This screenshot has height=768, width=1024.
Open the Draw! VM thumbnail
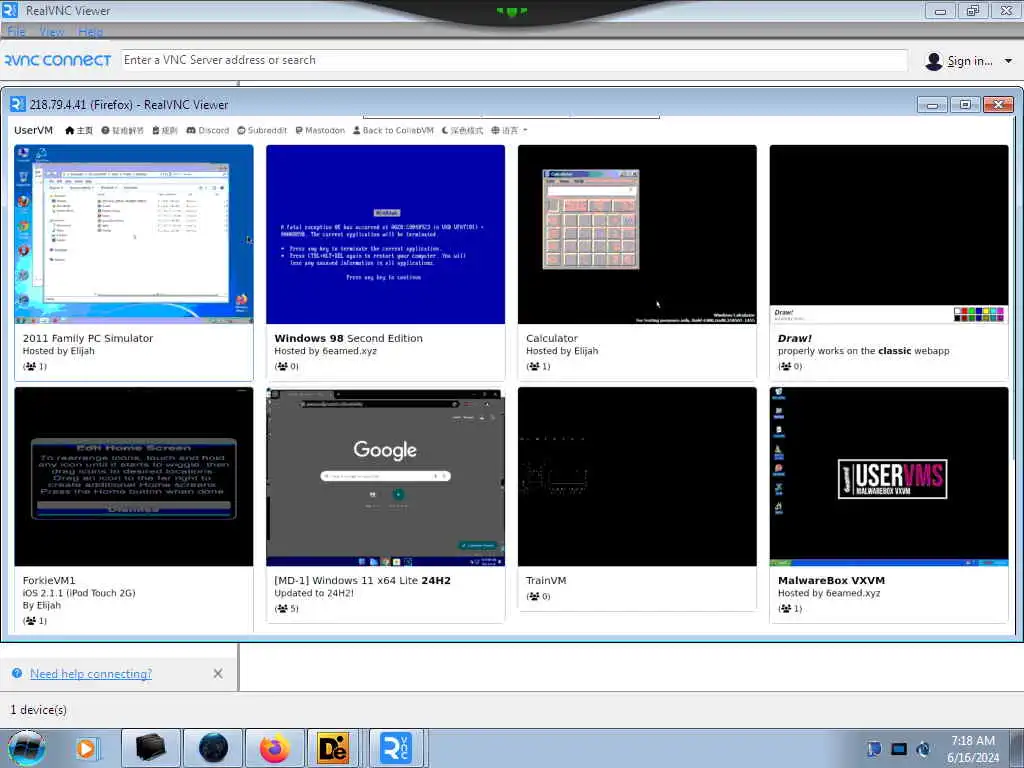click(889, 234)
